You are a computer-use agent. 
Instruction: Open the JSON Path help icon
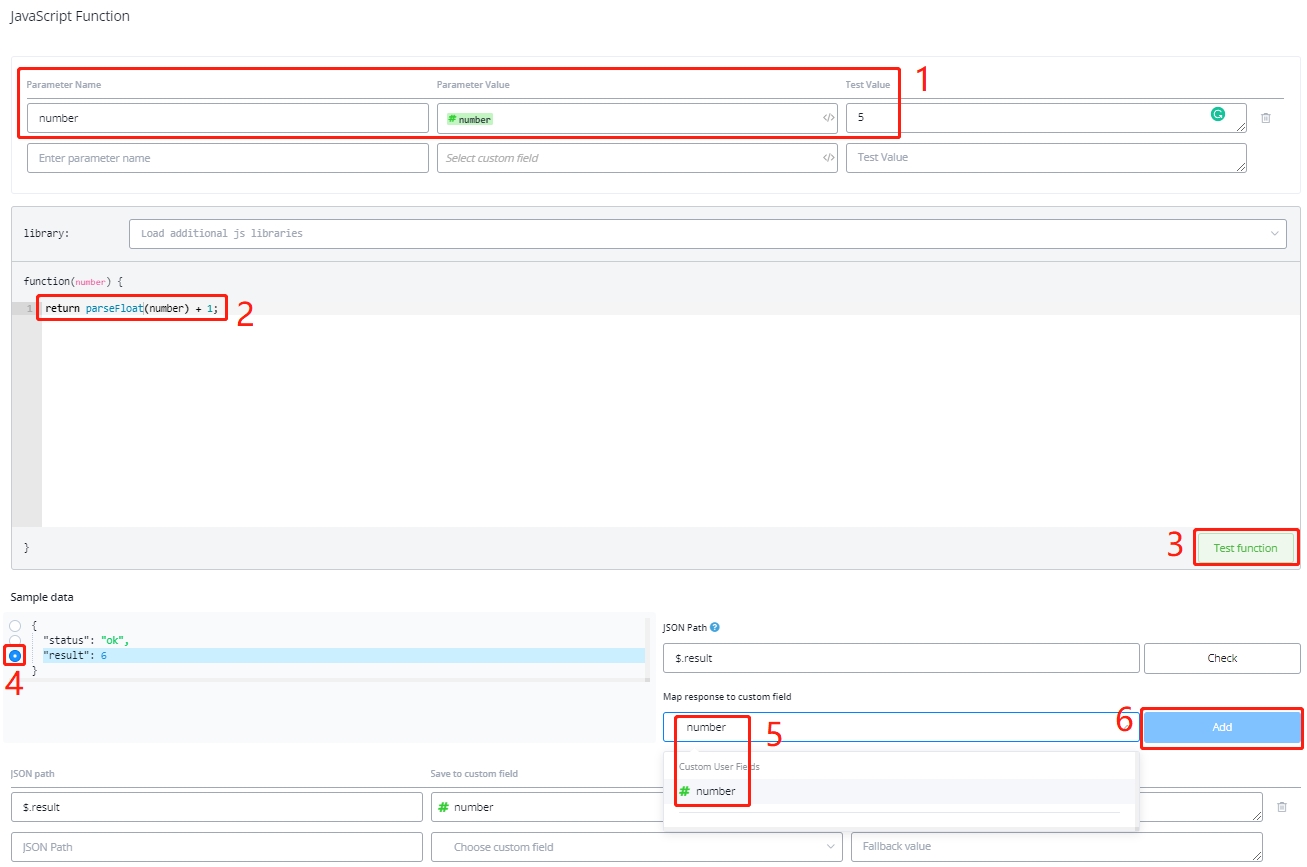(x=715, y=628)
